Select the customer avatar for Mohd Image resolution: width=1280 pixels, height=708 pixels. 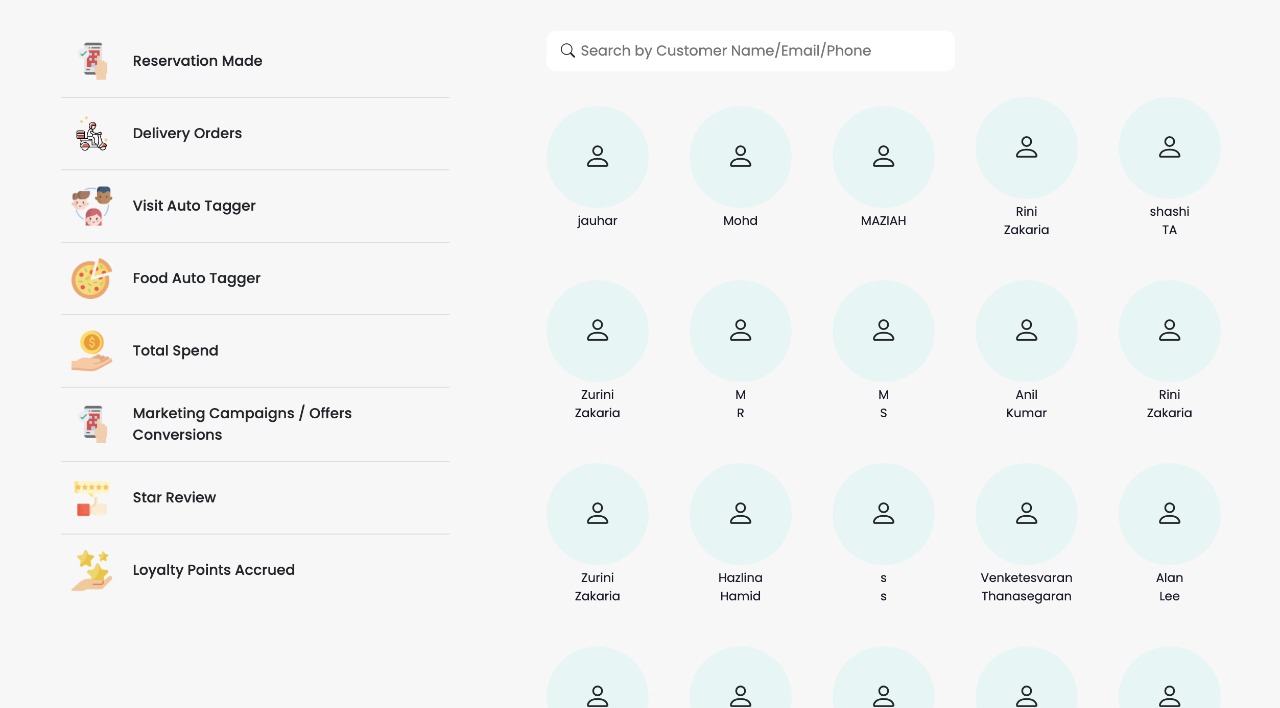(740, 157)
